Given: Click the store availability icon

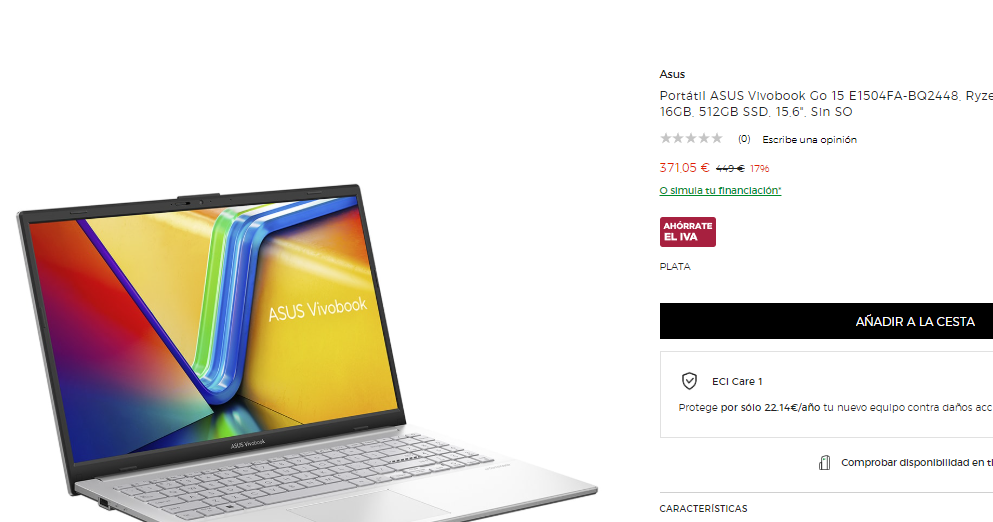Looking at the screenshot, I should 825,463.
